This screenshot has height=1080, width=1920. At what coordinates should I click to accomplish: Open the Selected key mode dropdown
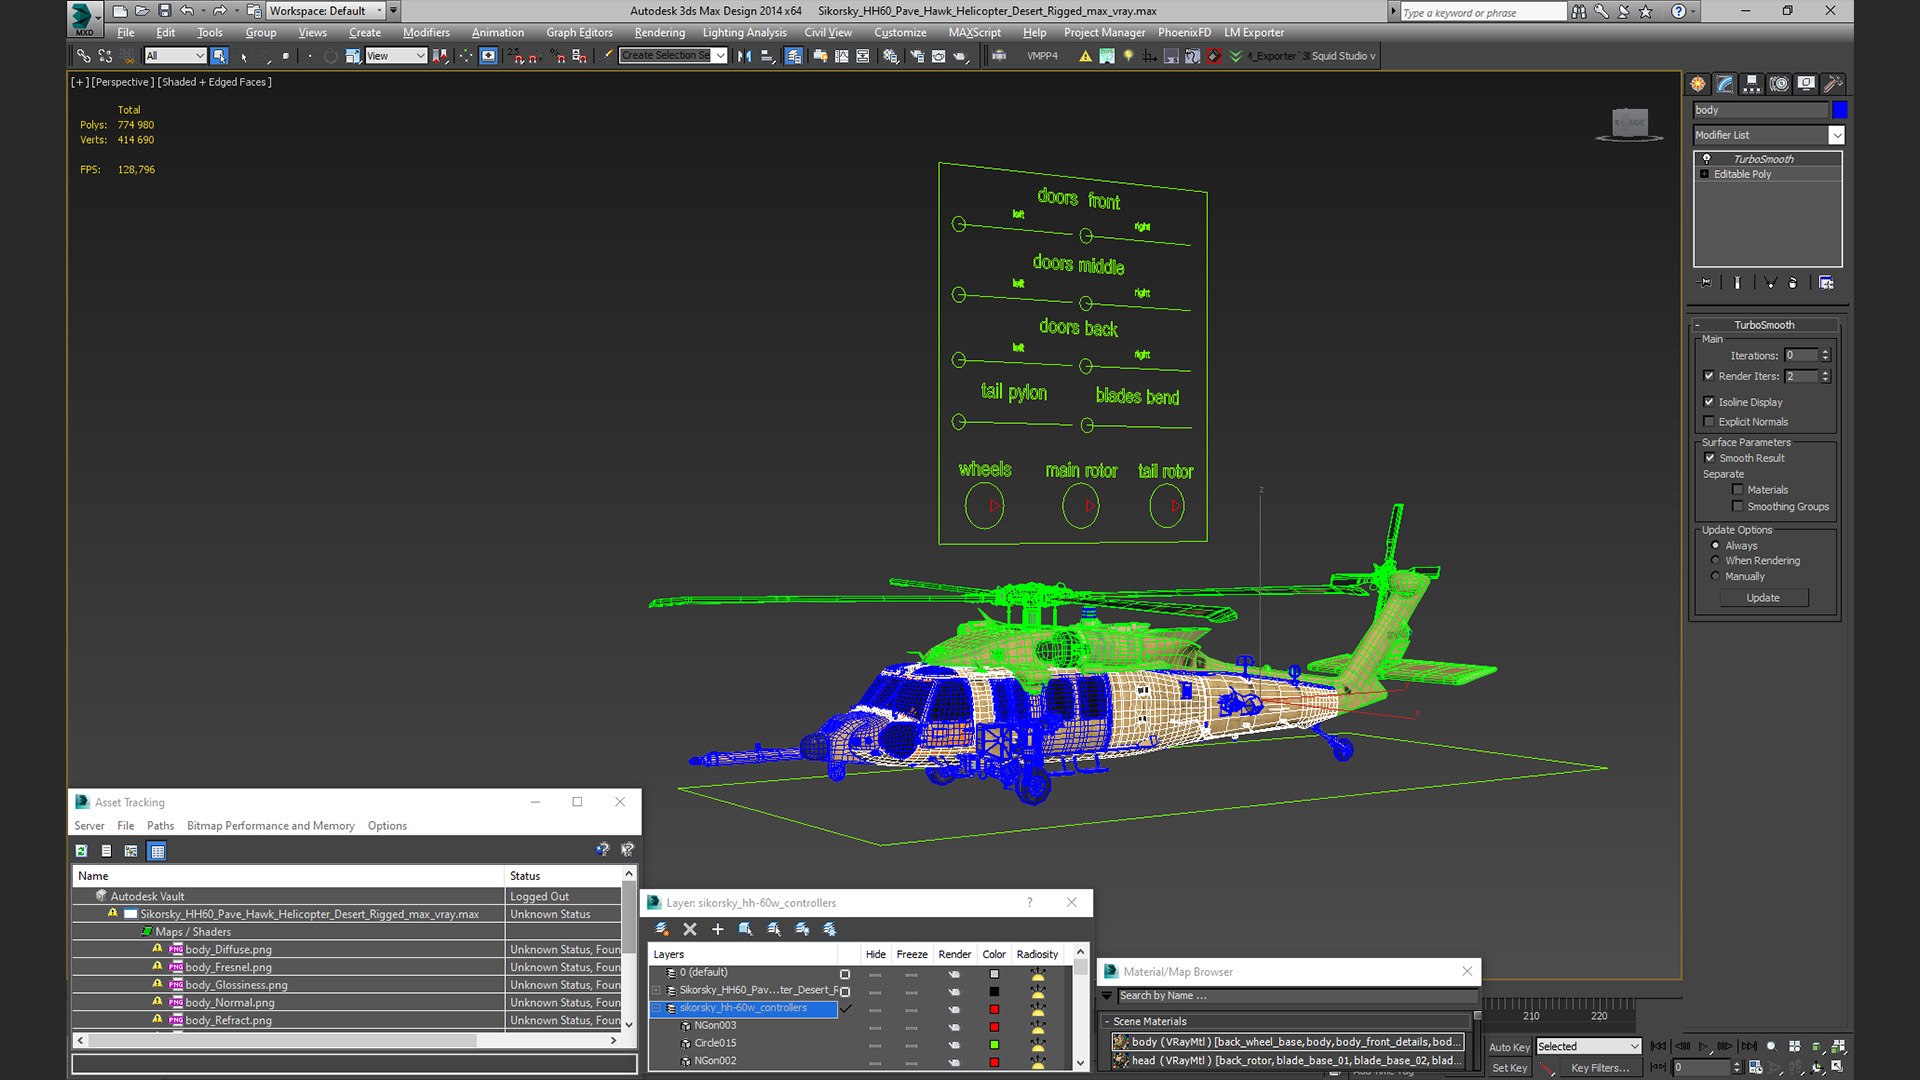tap(1589, 1046)
